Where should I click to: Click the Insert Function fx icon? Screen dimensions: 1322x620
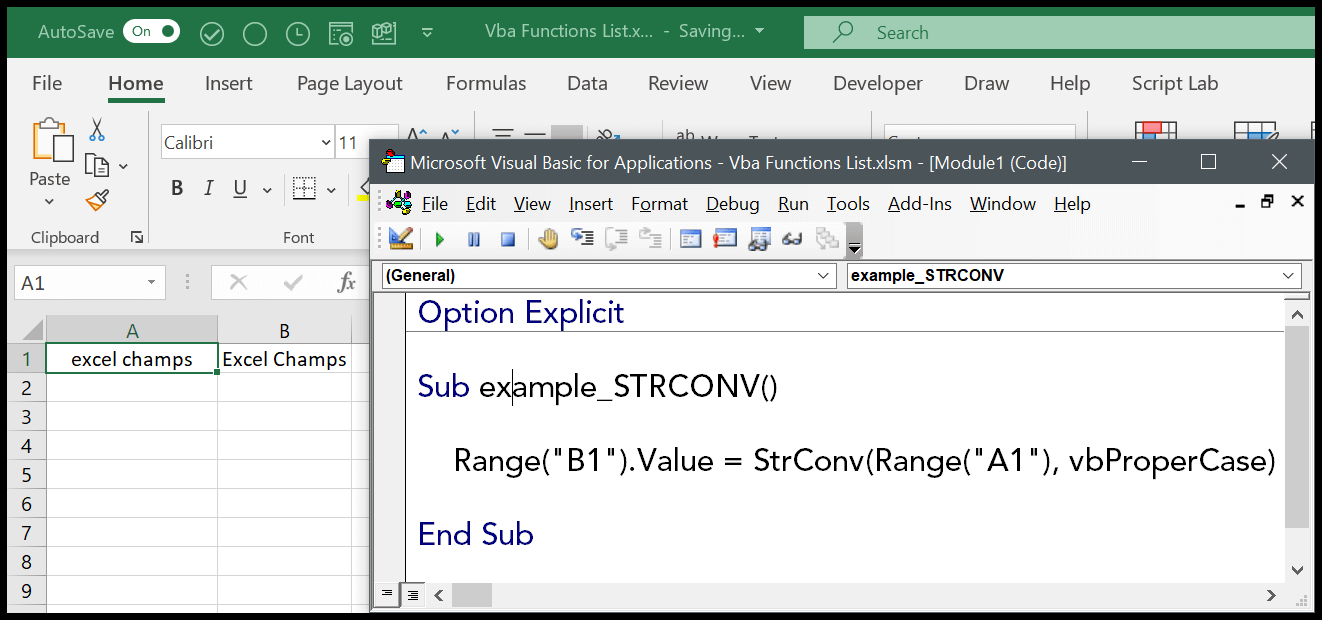tap(347, 283)
